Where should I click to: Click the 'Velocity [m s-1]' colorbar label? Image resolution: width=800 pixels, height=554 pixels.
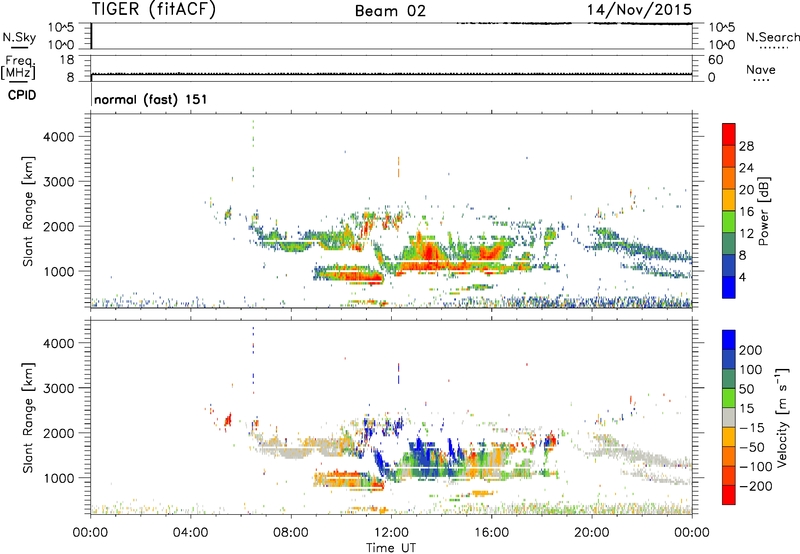point(782,417)
